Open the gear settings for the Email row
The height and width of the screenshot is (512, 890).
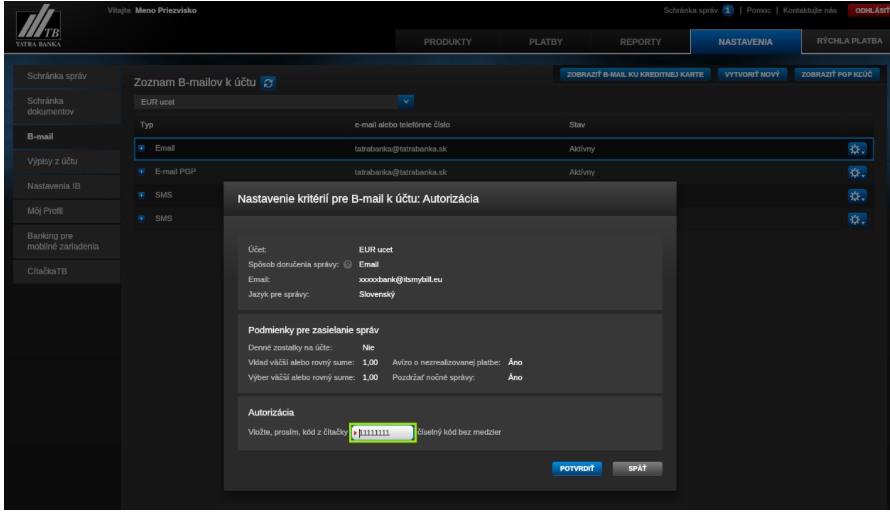(x=856, y=148)
